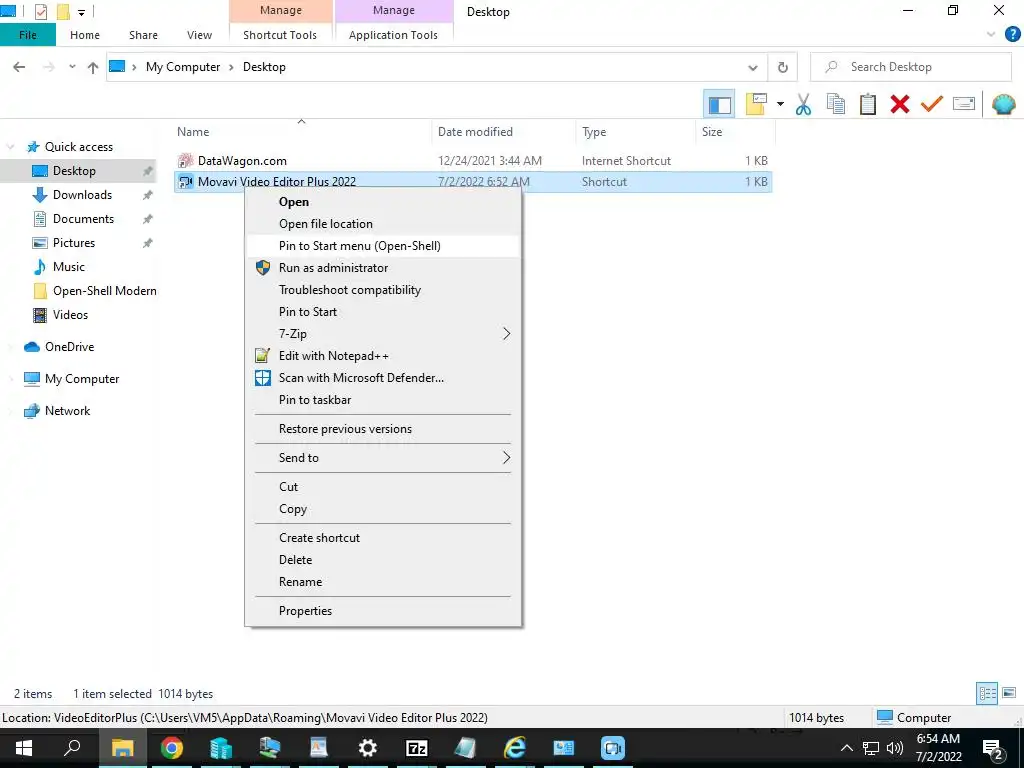
Task: Choose Run as administrator
Action: click(x=383, y=268)
